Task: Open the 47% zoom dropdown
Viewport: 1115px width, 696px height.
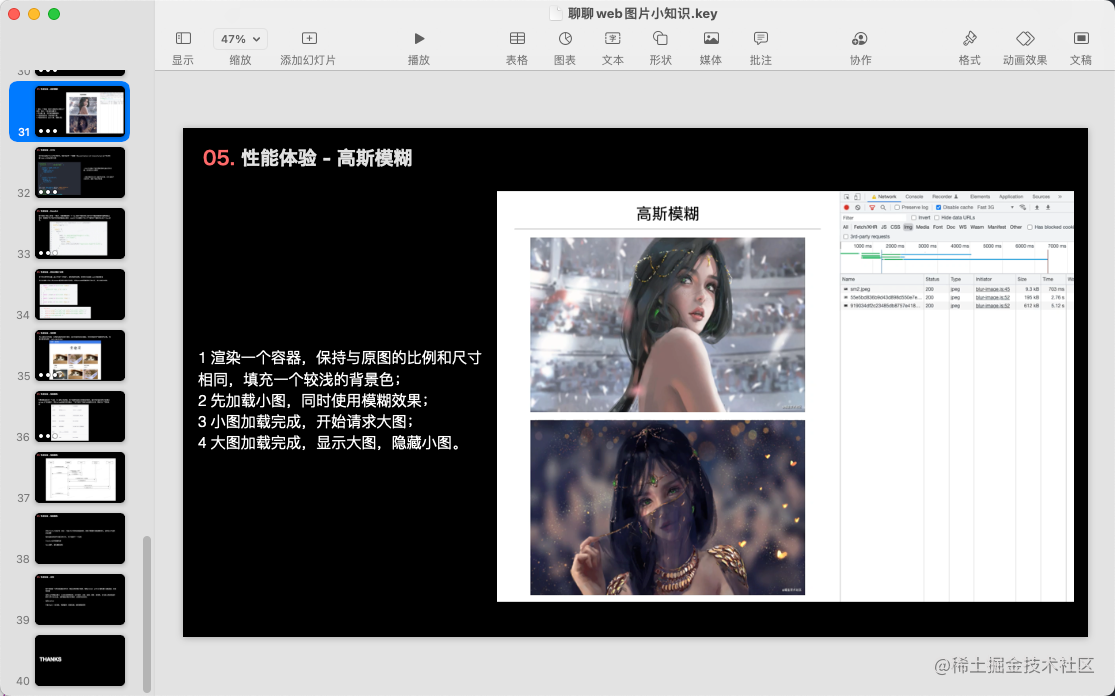Action: tap(240, 39)
